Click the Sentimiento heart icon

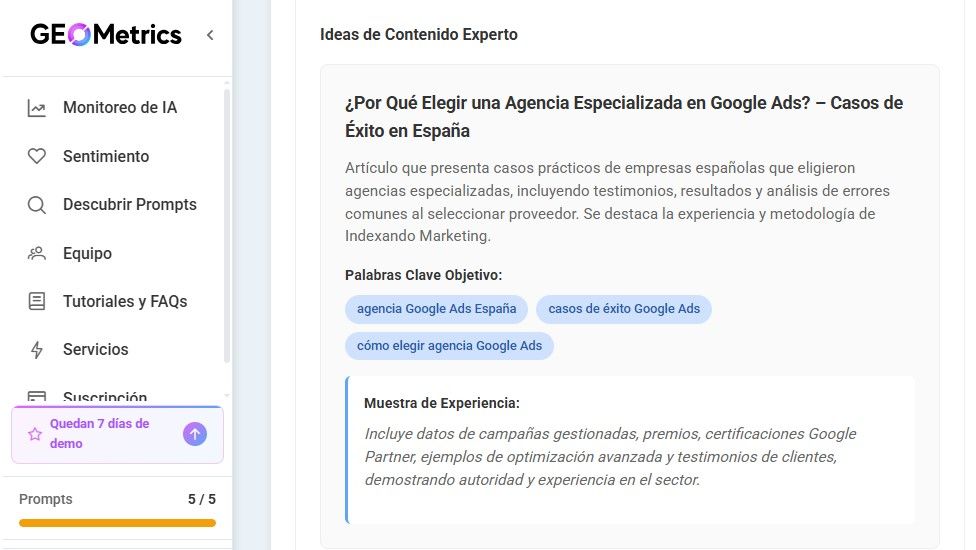[x=37, y=156]
